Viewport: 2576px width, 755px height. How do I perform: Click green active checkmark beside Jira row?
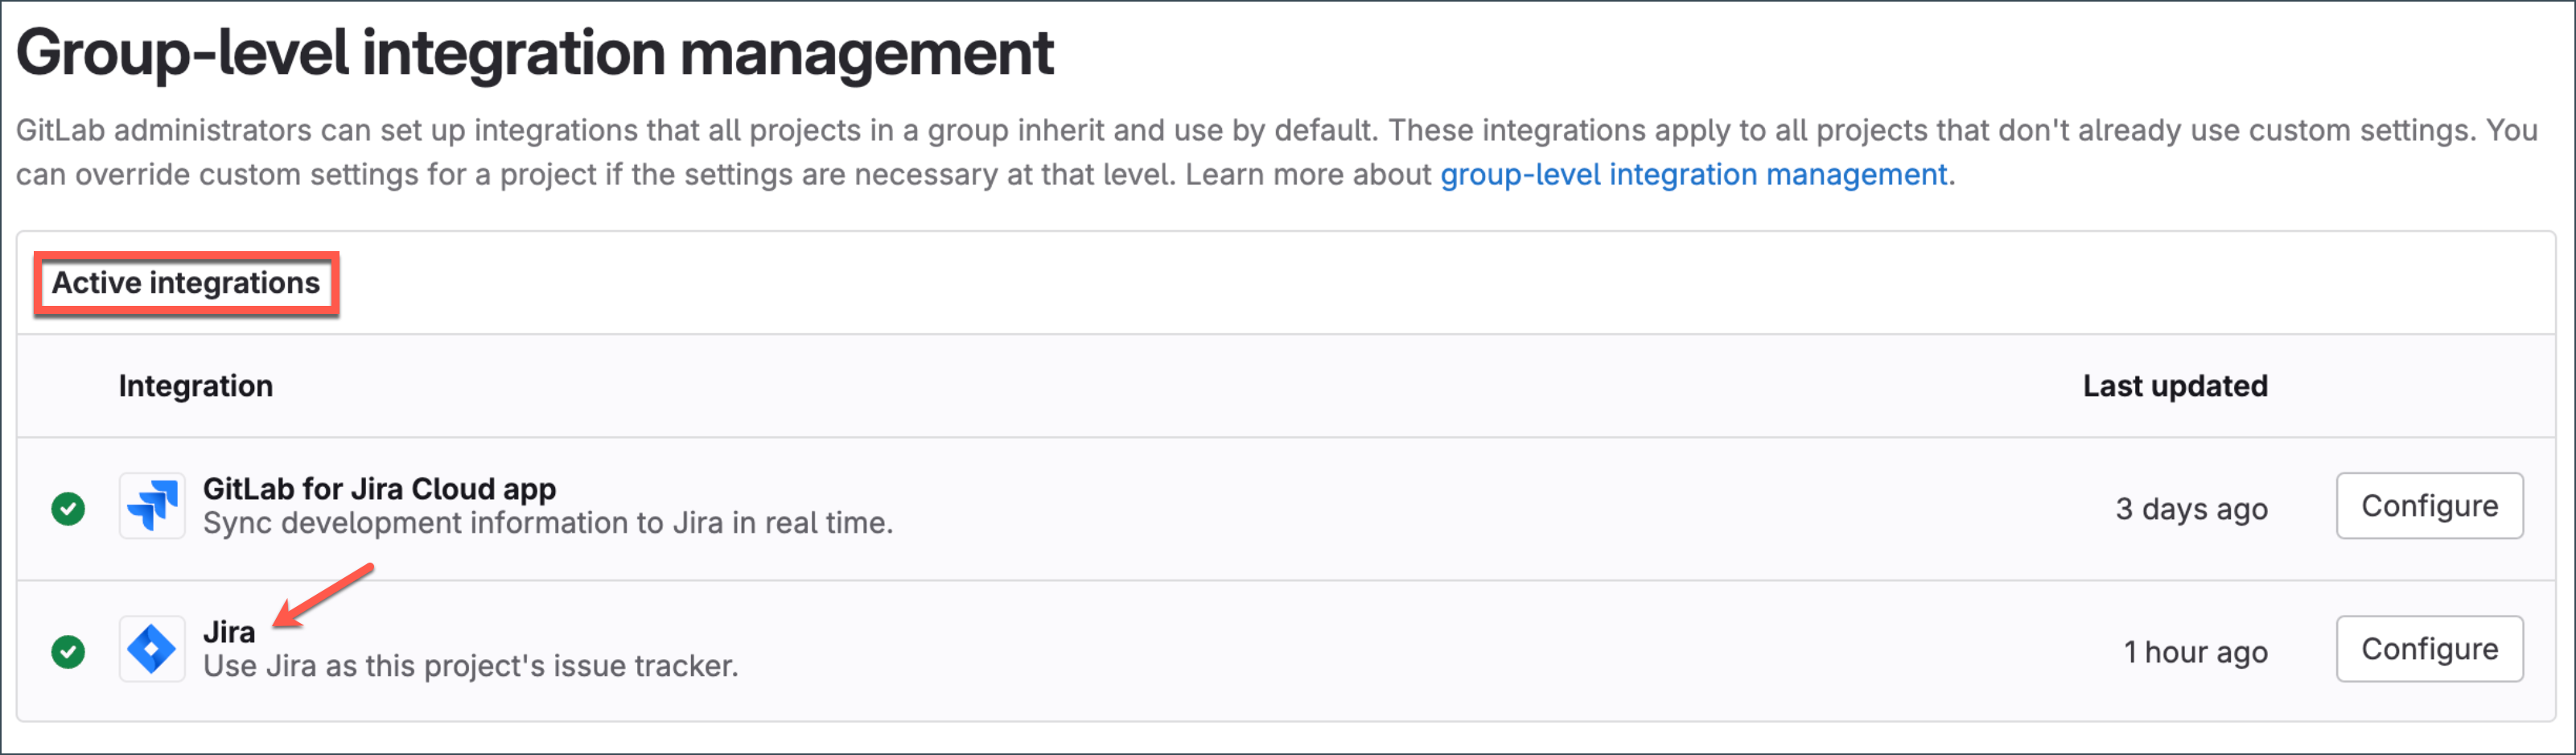(x=68, y=651)
